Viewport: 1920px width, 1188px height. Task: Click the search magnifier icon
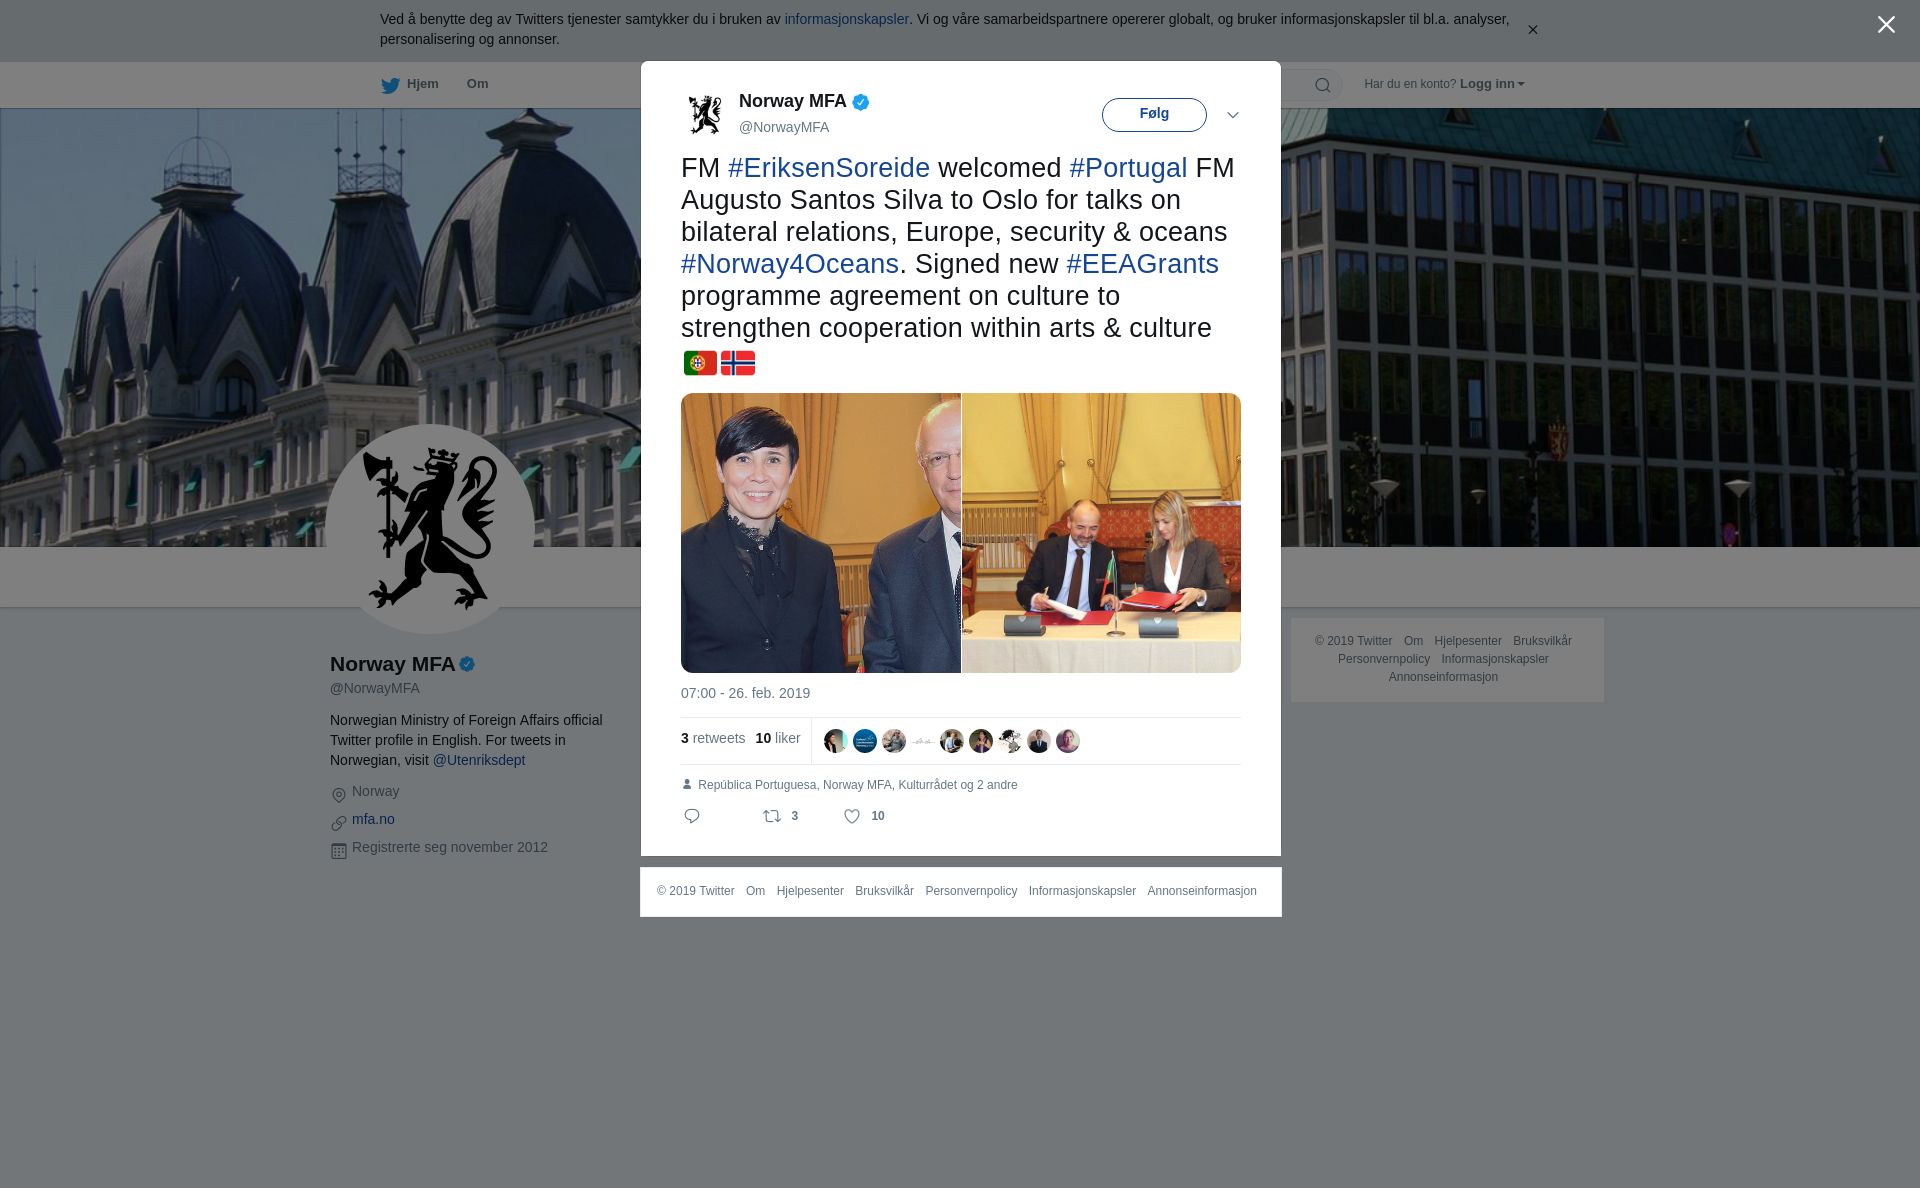click(x=1323, y=85)
